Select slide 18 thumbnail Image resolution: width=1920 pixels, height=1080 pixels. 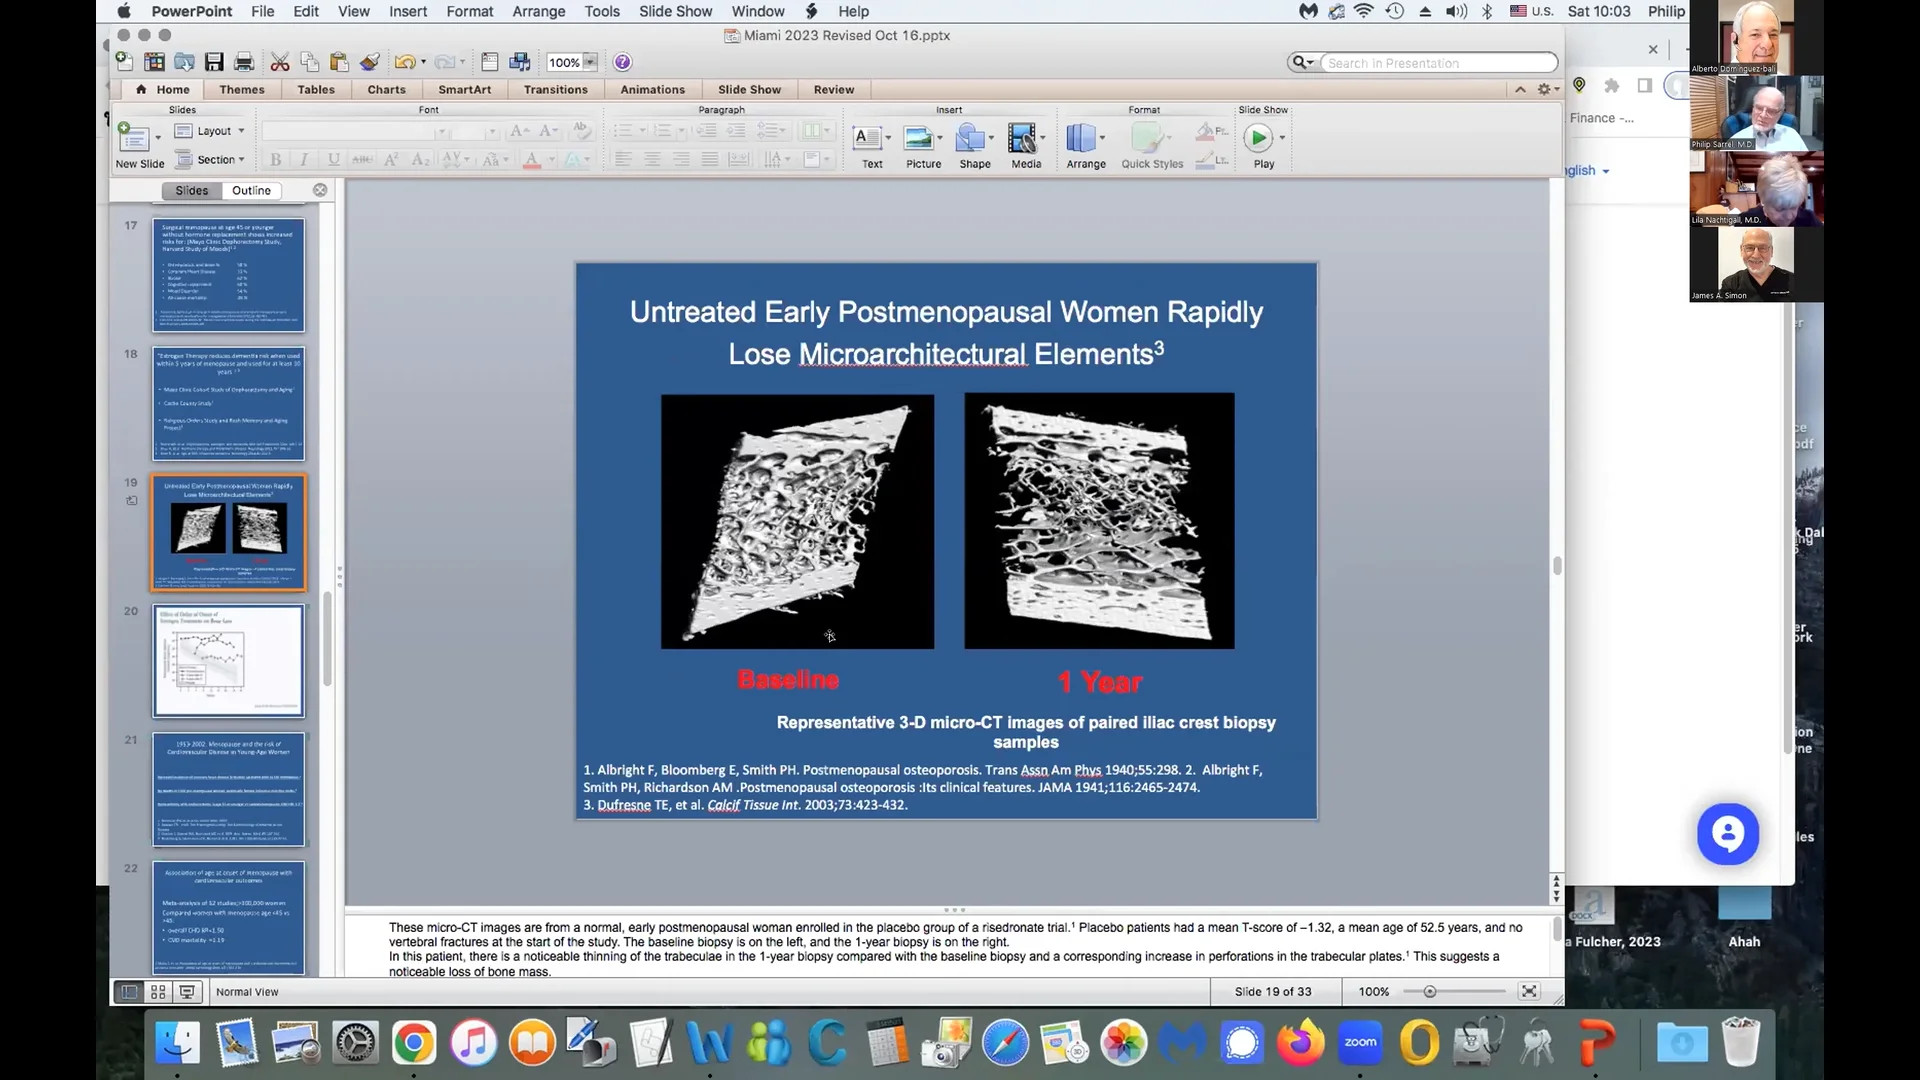tap(228, 403)
